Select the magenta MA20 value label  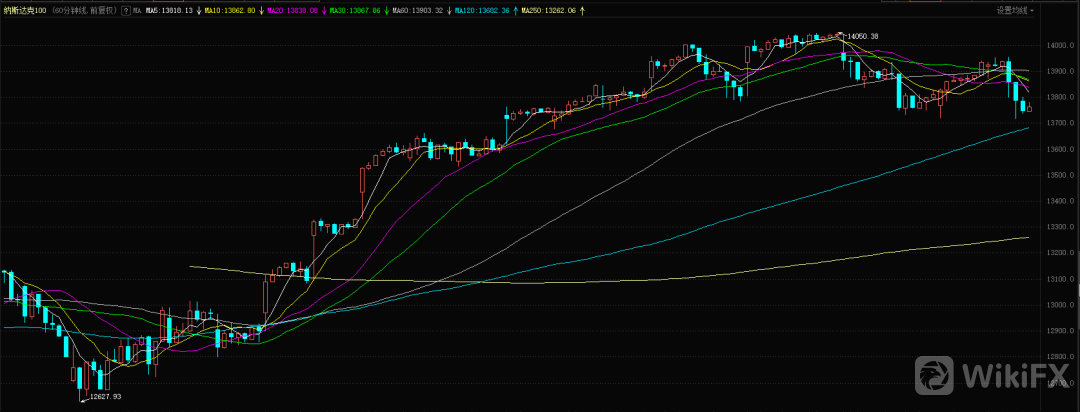click(x=296, y=10)
